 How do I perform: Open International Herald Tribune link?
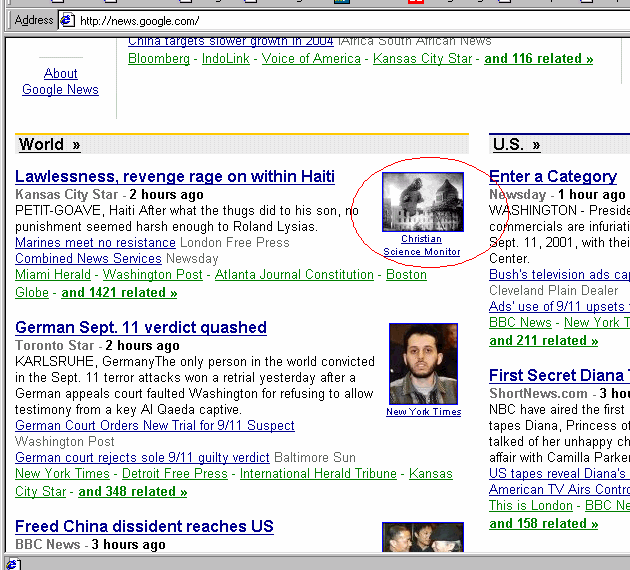318,474
